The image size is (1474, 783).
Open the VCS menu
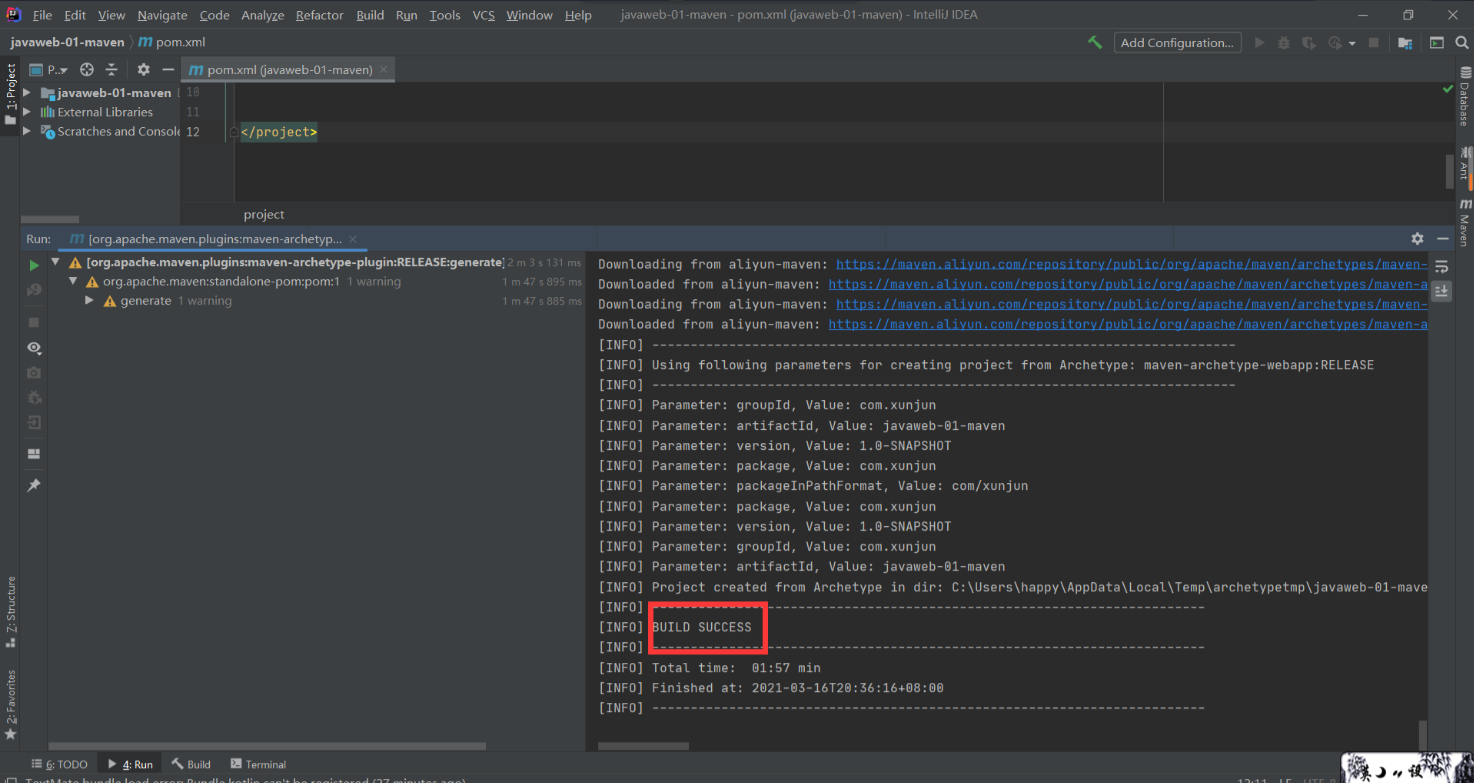(483, 15)
